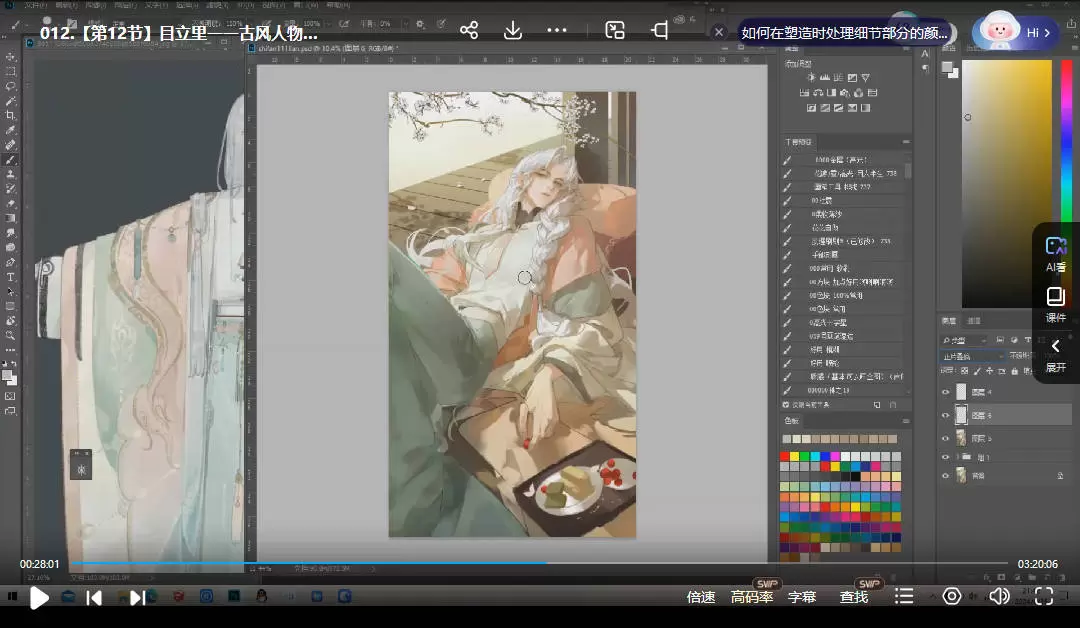Screen dimensions: 1080x628
Task: Select the Rectangular Marquee tool
Action: 10,71
